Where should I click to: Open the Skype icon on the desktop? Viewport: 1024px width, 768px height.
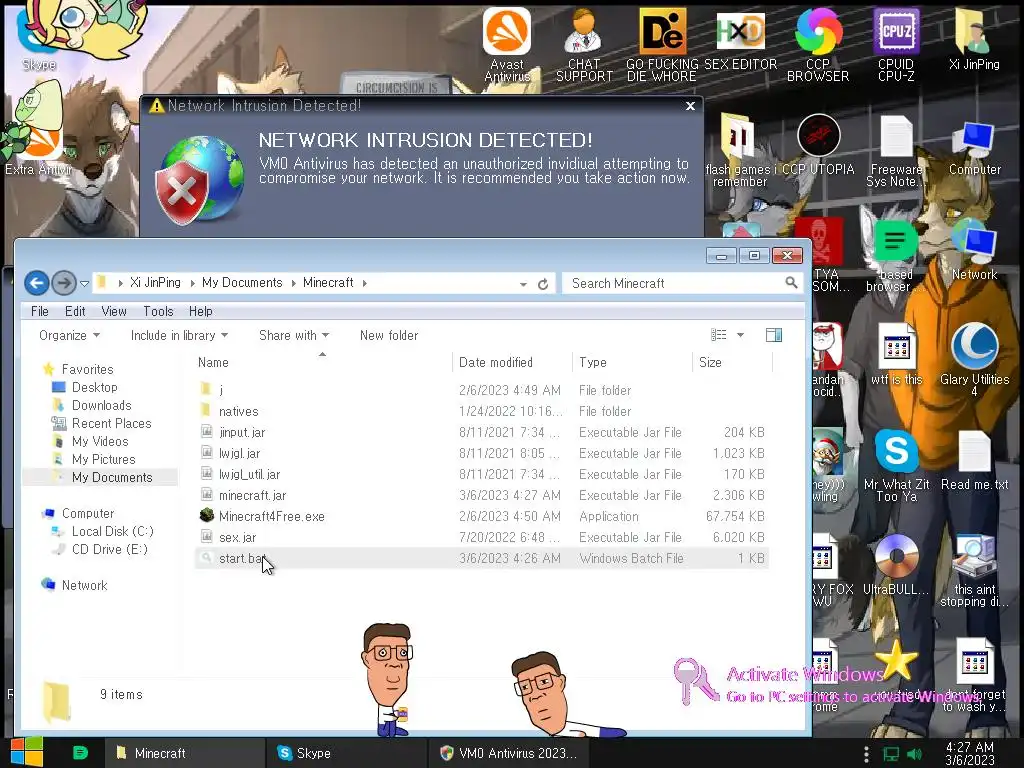pos(38,40)
